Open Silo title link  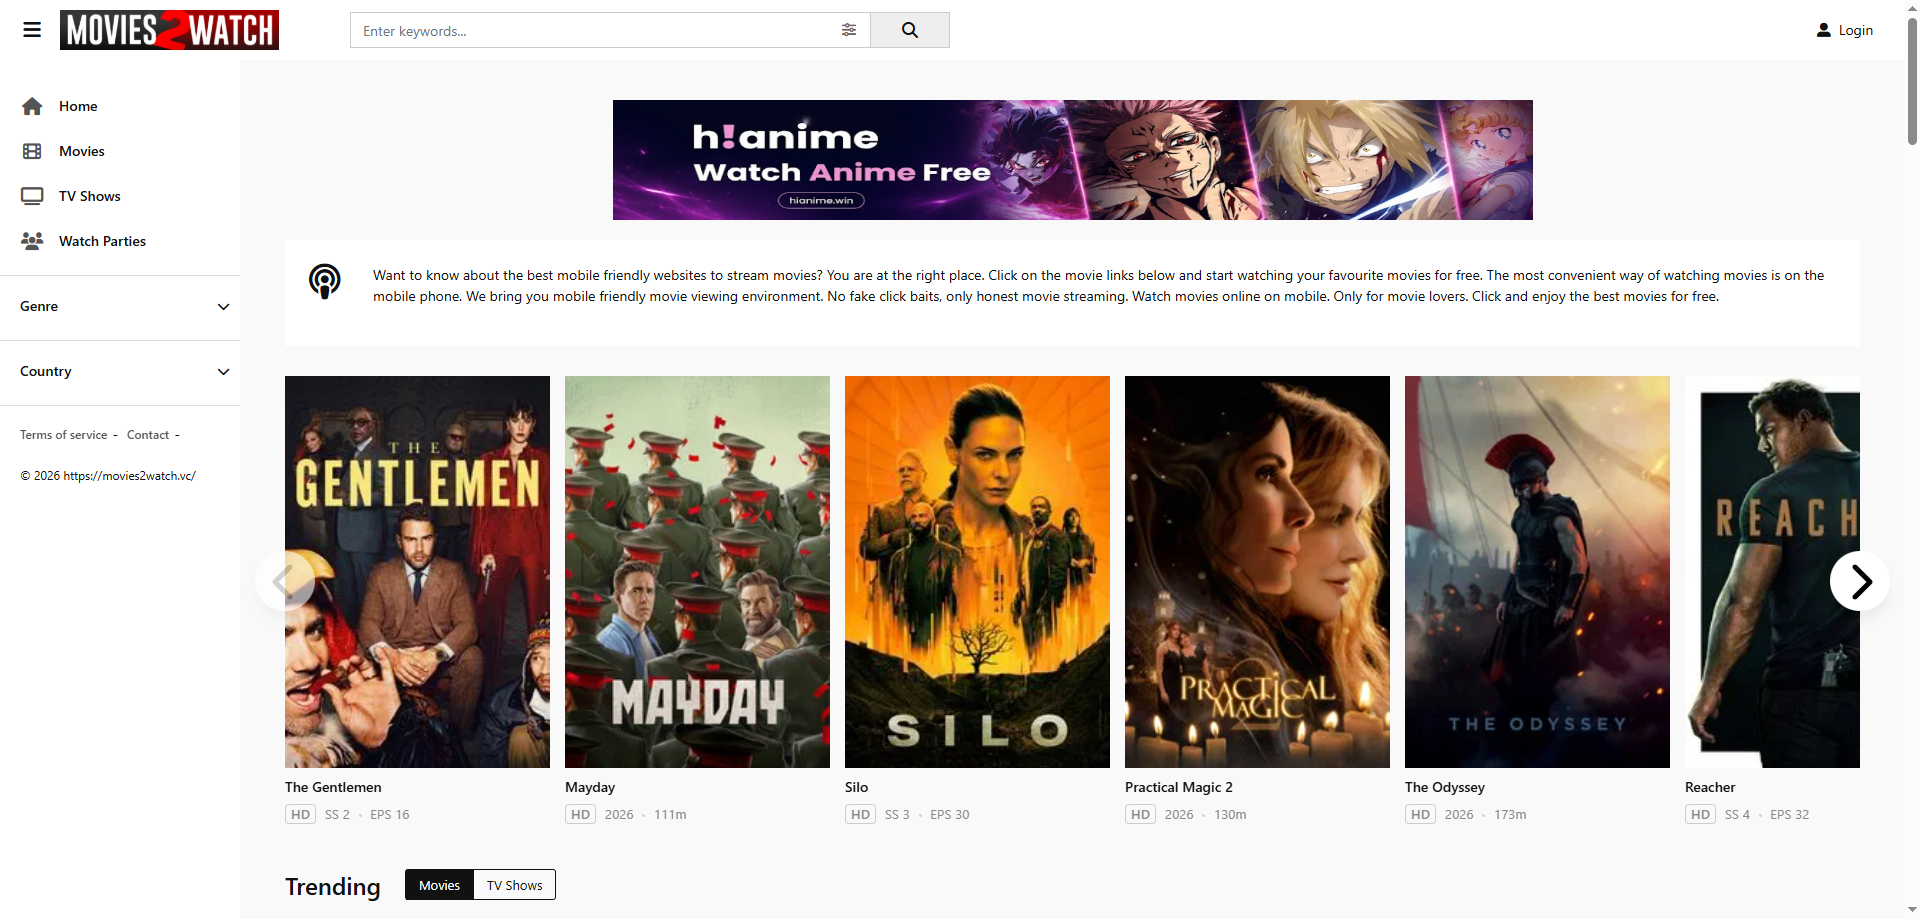click(856, 787)
